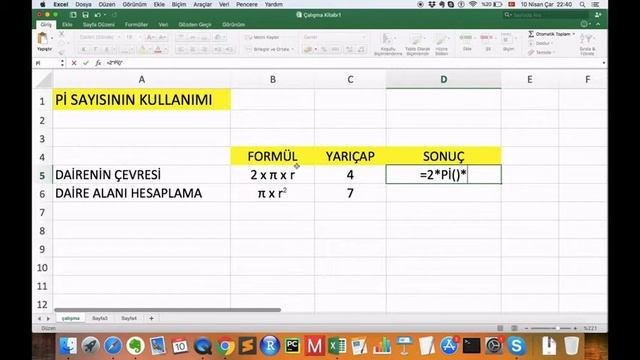
Task: Click the horizontal scrollbar below the sheet
Action: [167, 310]
